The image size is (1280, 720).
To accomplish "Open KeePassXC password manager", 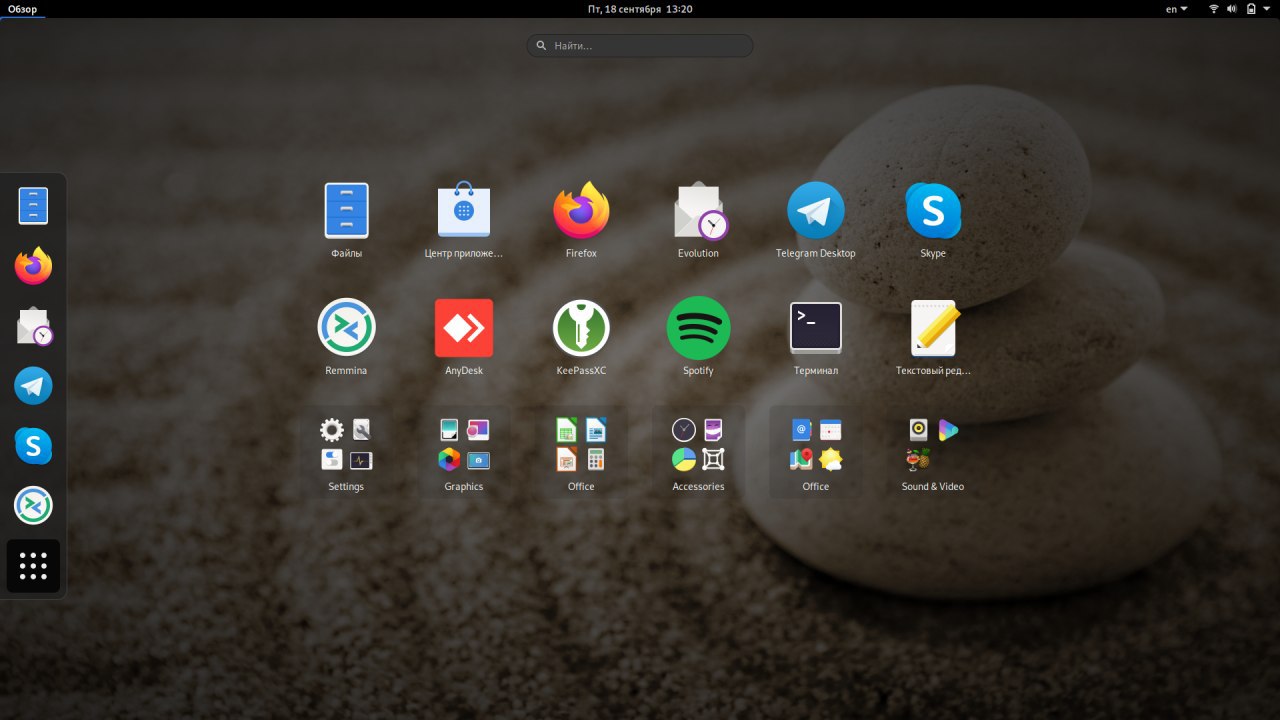I will (581, 327).
